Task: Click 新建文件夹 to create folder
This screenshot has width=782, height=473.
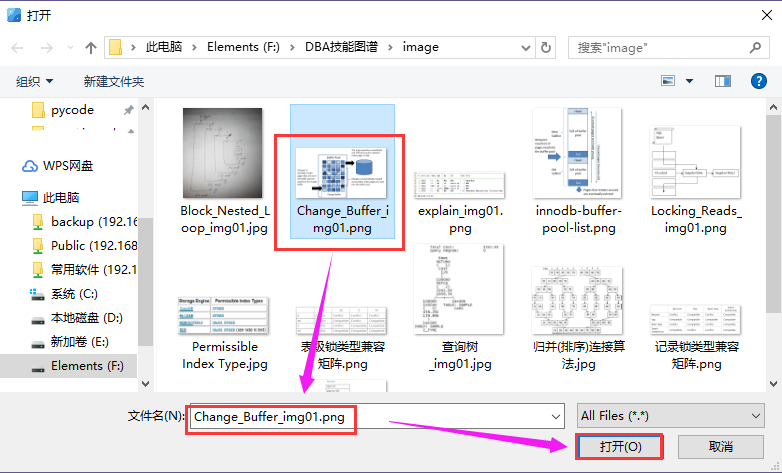Action: click(113, 81)
